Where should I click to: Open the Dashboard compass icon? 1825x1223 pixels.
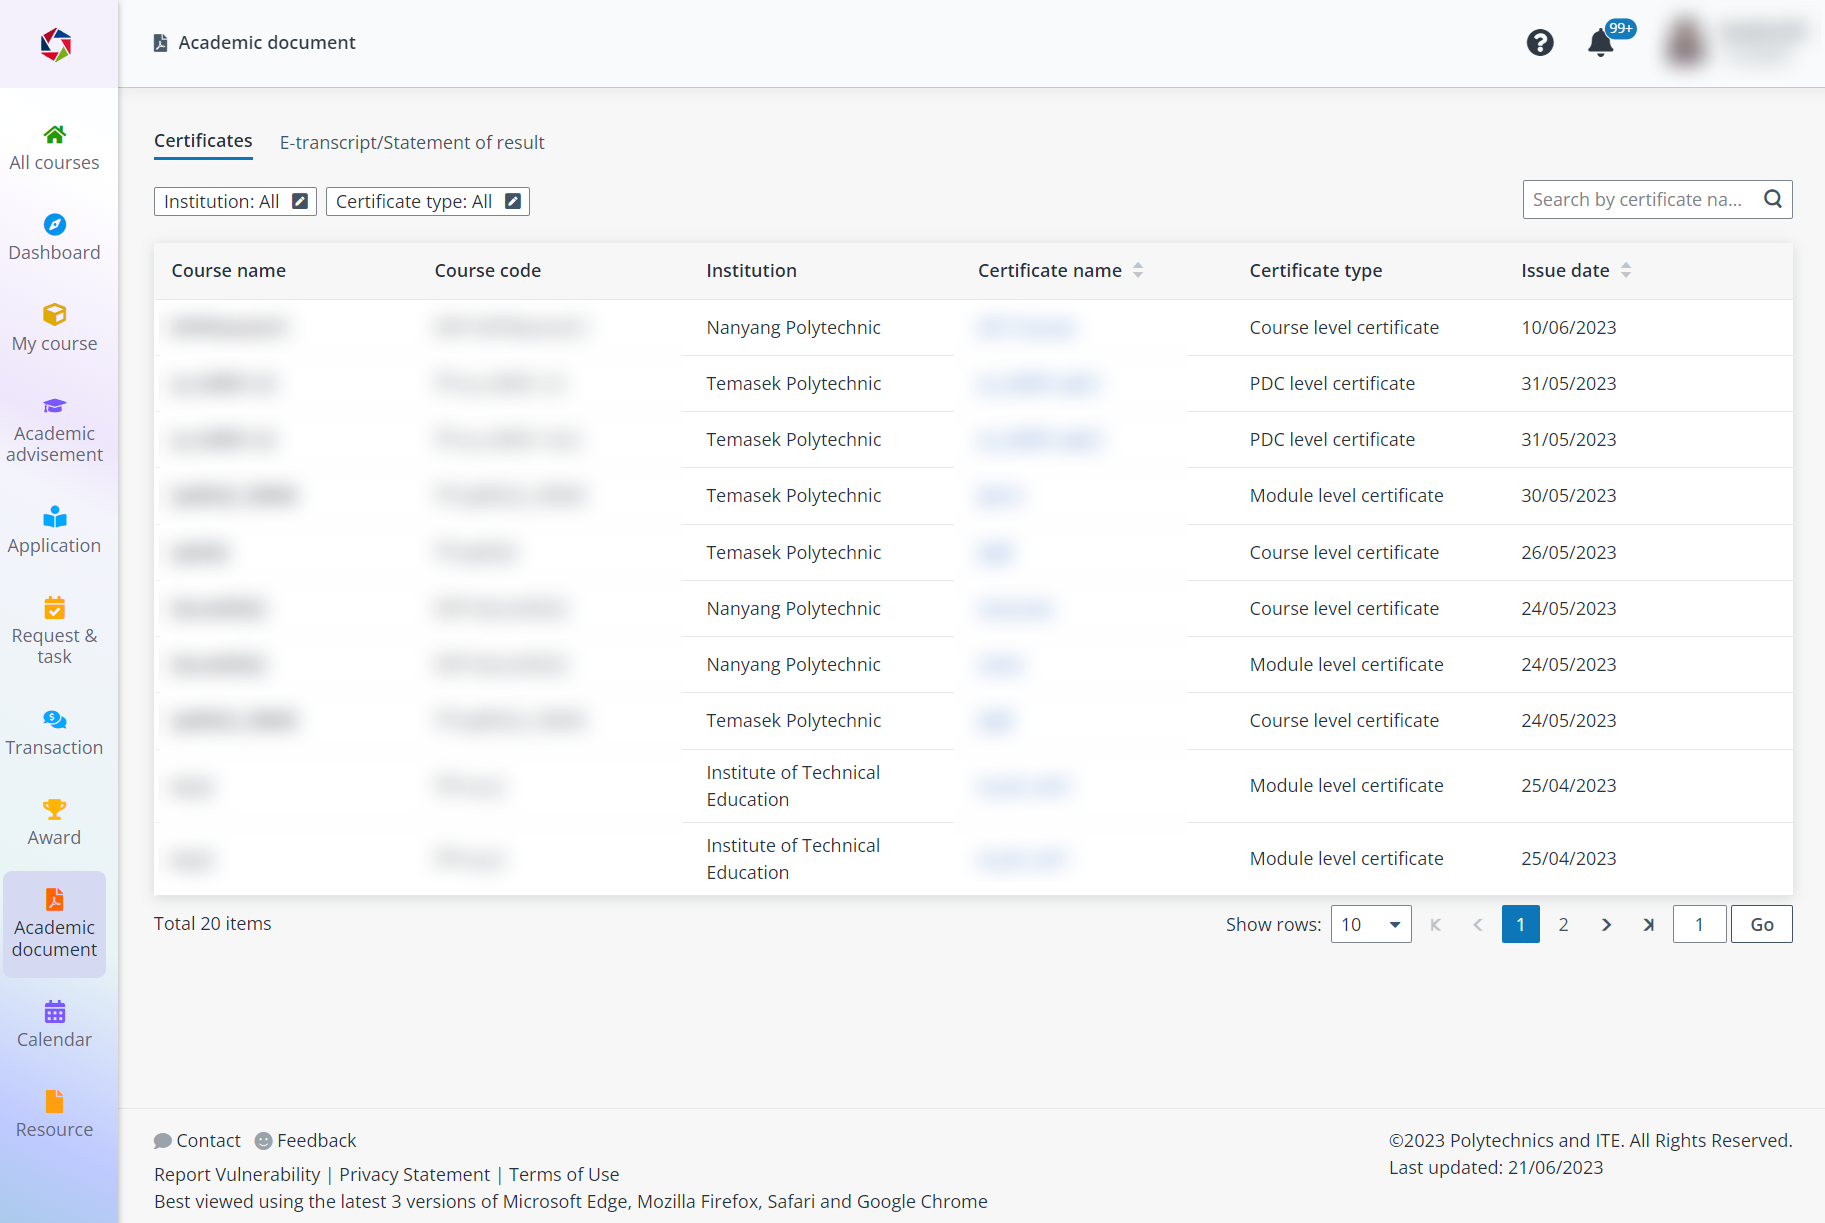(55, 225)
